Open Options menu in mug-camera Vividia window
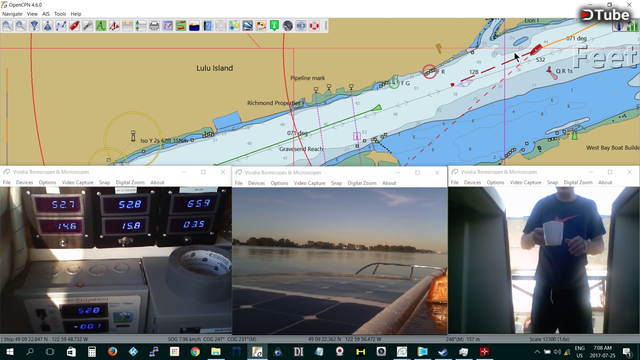This screenshot has width=640, height=360. point(496,182)
